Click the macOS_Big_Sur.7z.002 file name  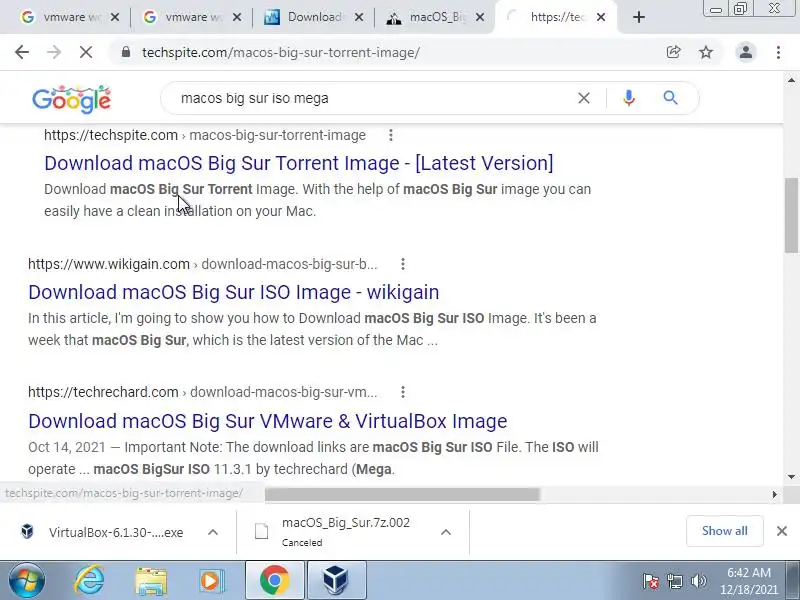point(346,522)
